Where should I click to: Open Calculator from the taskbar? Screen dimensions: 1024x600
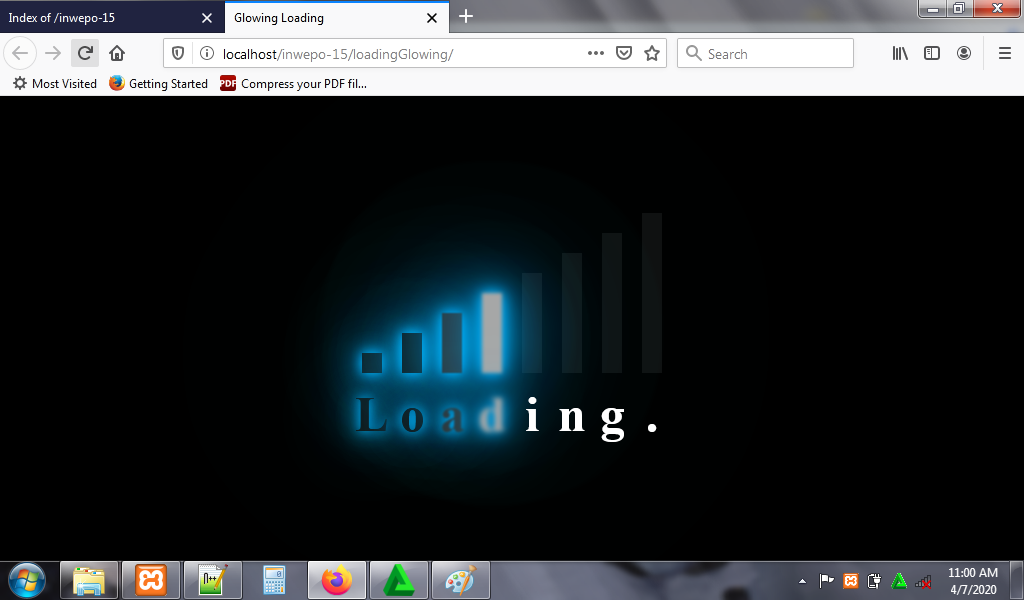274,580
